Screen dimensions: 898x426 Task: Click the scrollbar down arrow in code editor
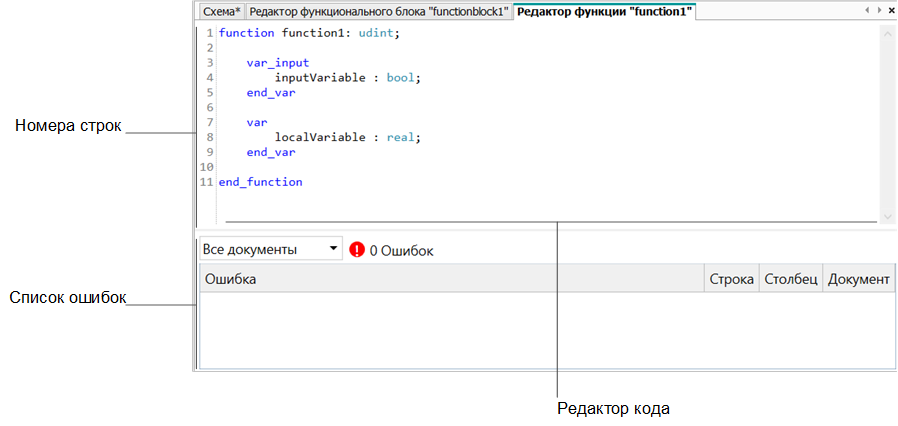(886, 216)
